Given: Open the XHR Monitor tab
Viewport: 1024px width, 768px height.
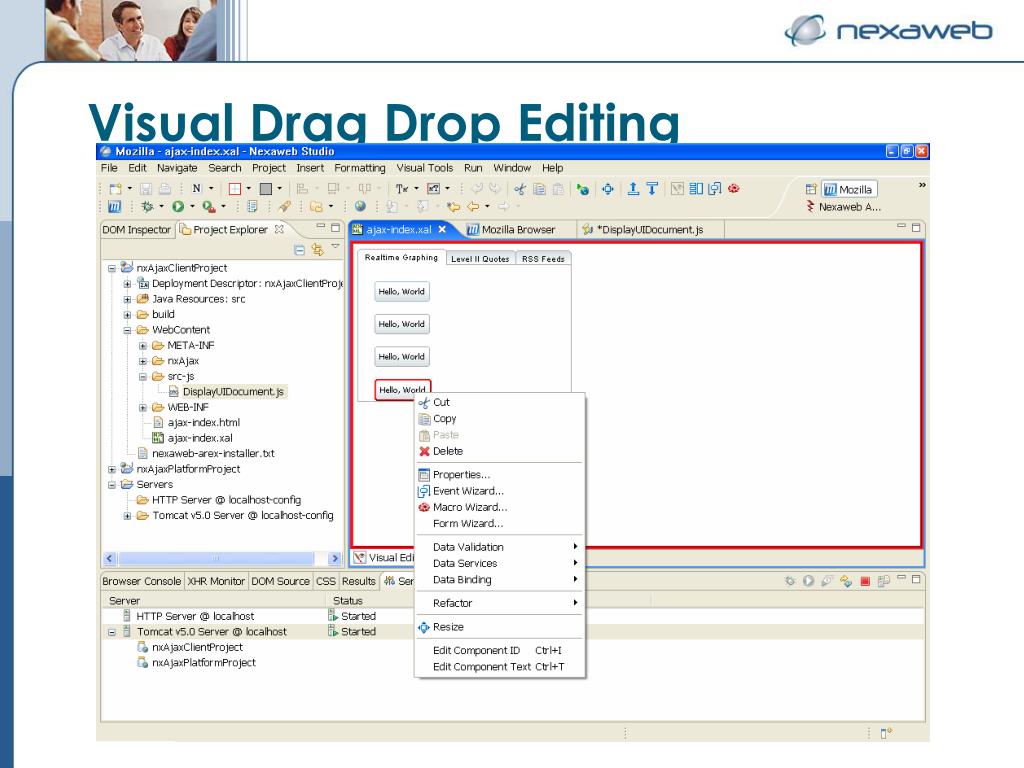Looking at the screenshot, I should coord(216,581).
